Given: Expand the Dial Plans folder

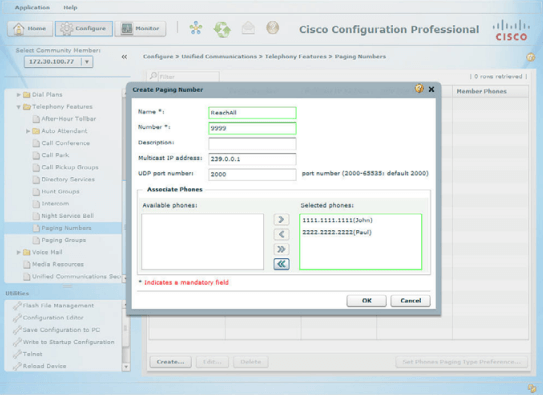Looking at the screenshot, I should (x=18, y=95).
